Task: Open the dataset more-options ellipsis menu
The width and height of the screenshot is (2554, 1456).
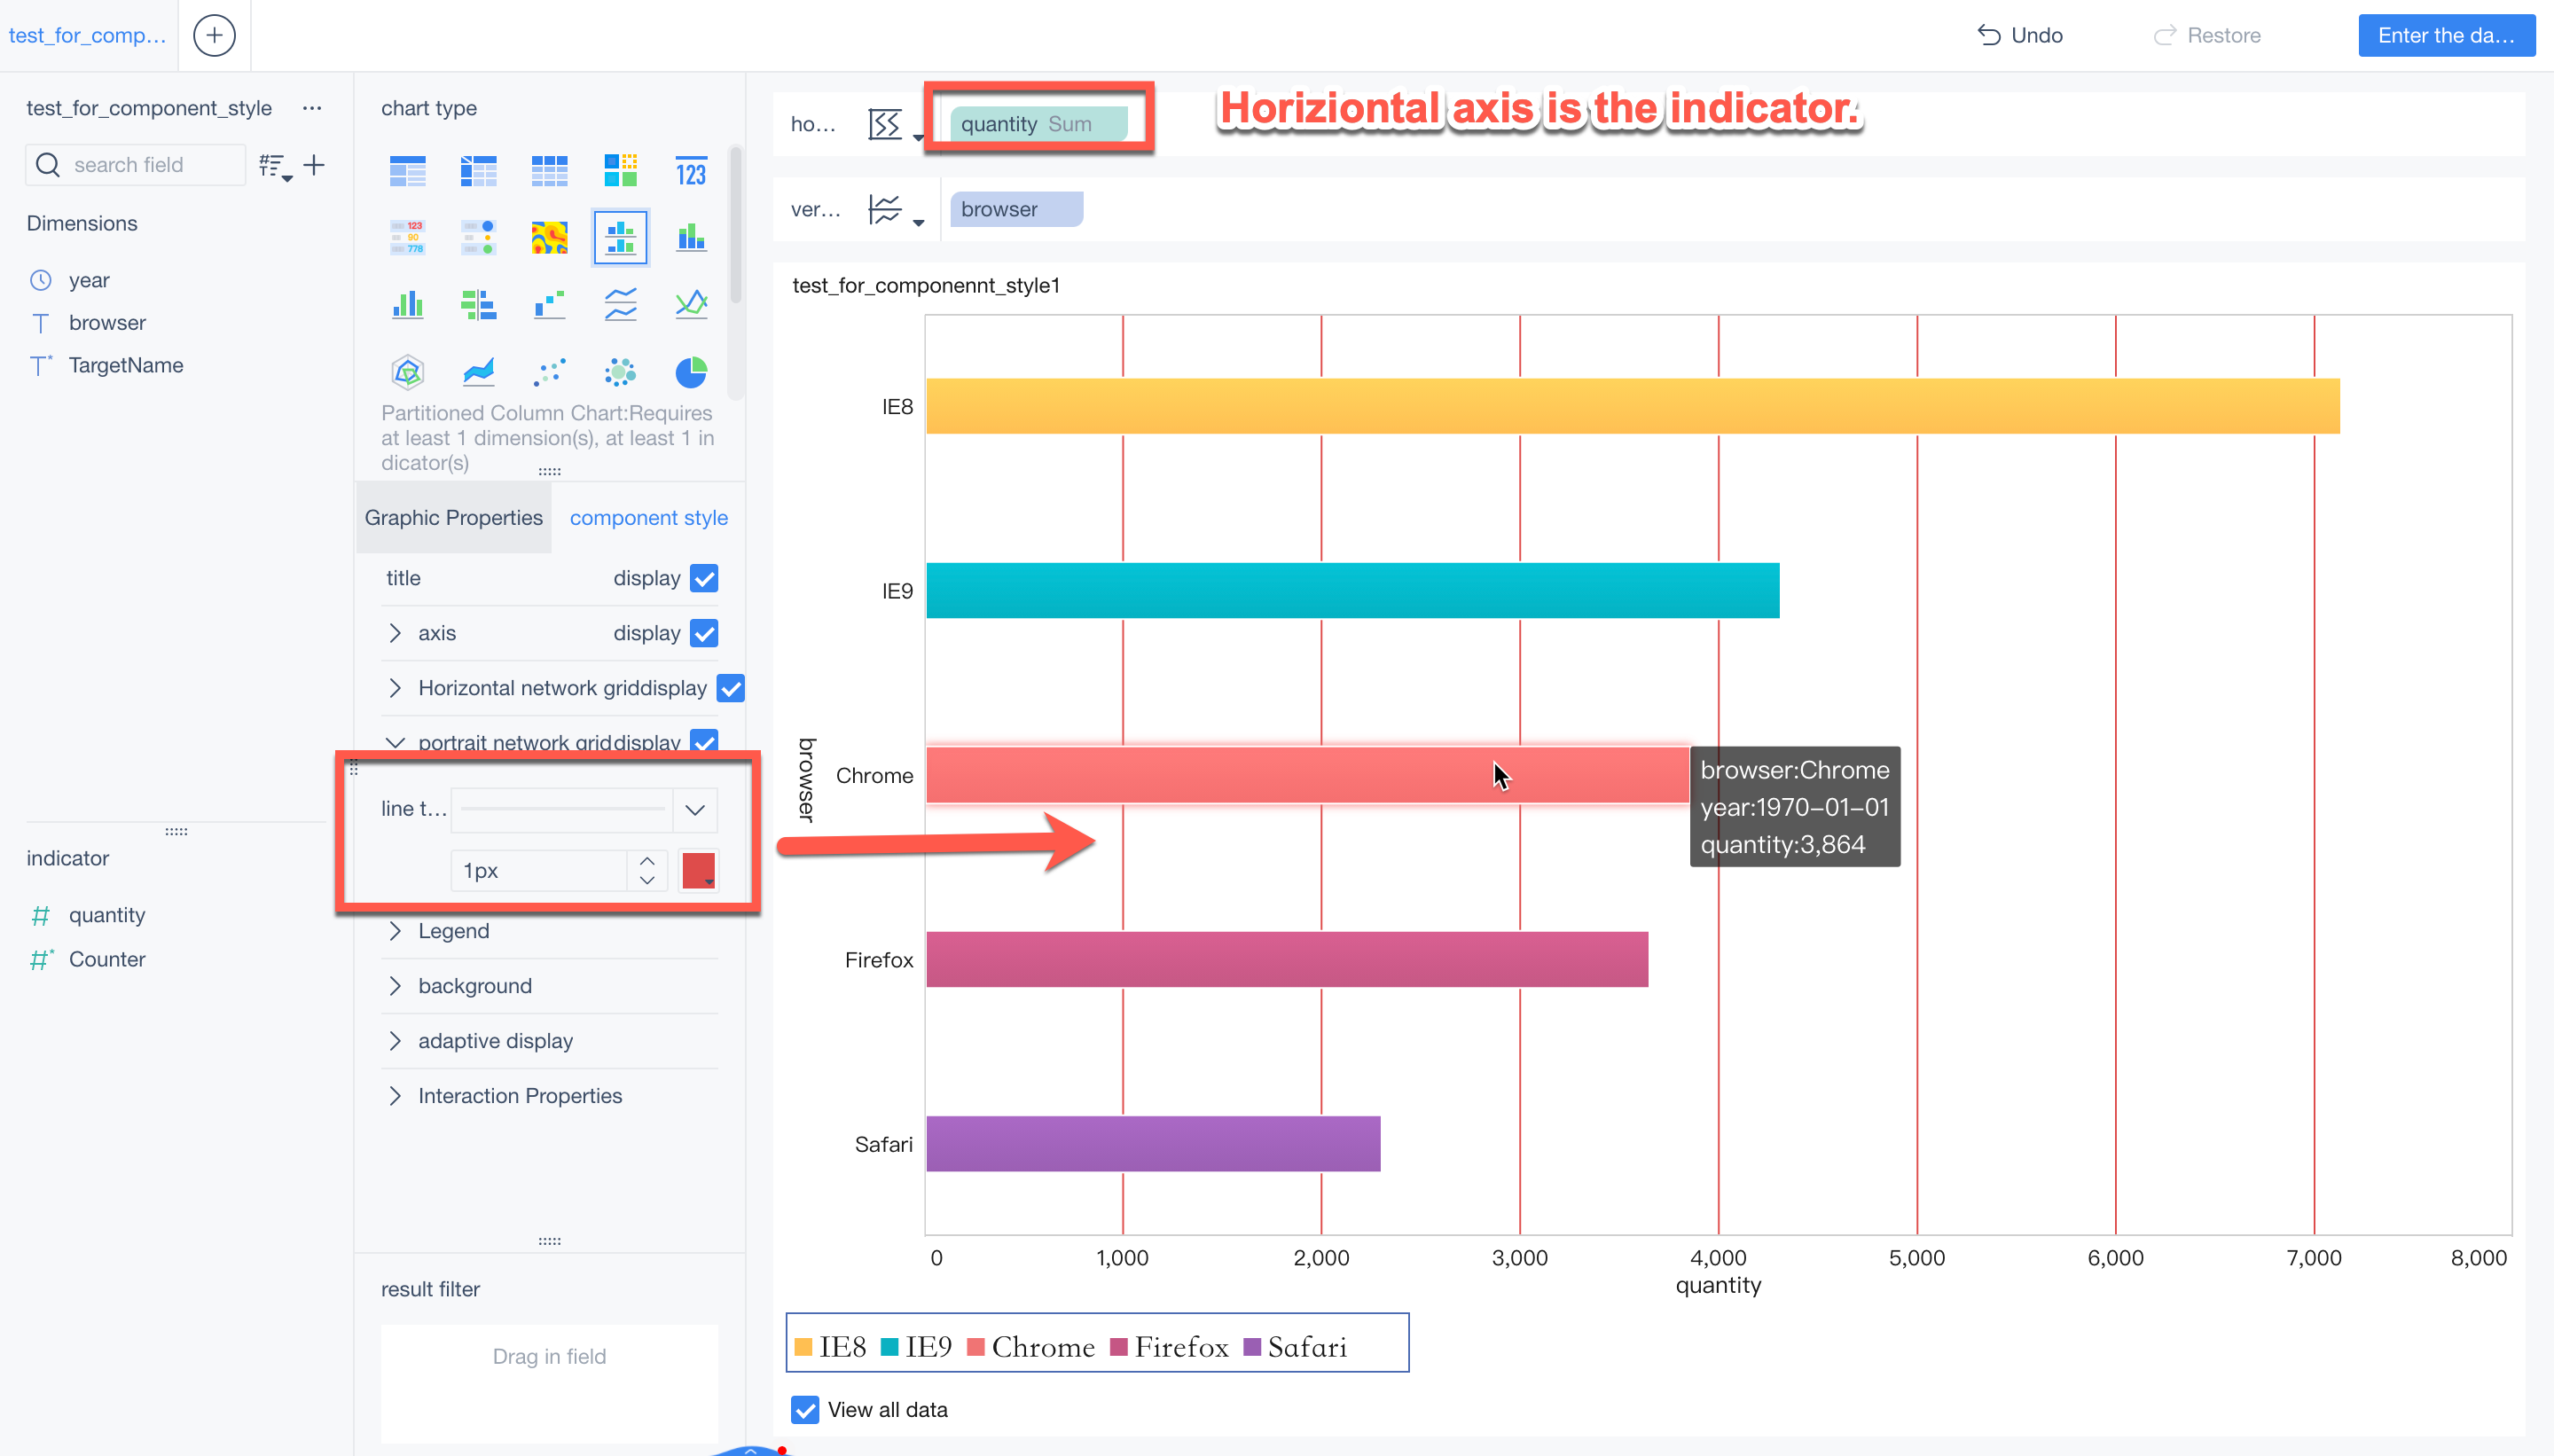Action: coord(312,108)
